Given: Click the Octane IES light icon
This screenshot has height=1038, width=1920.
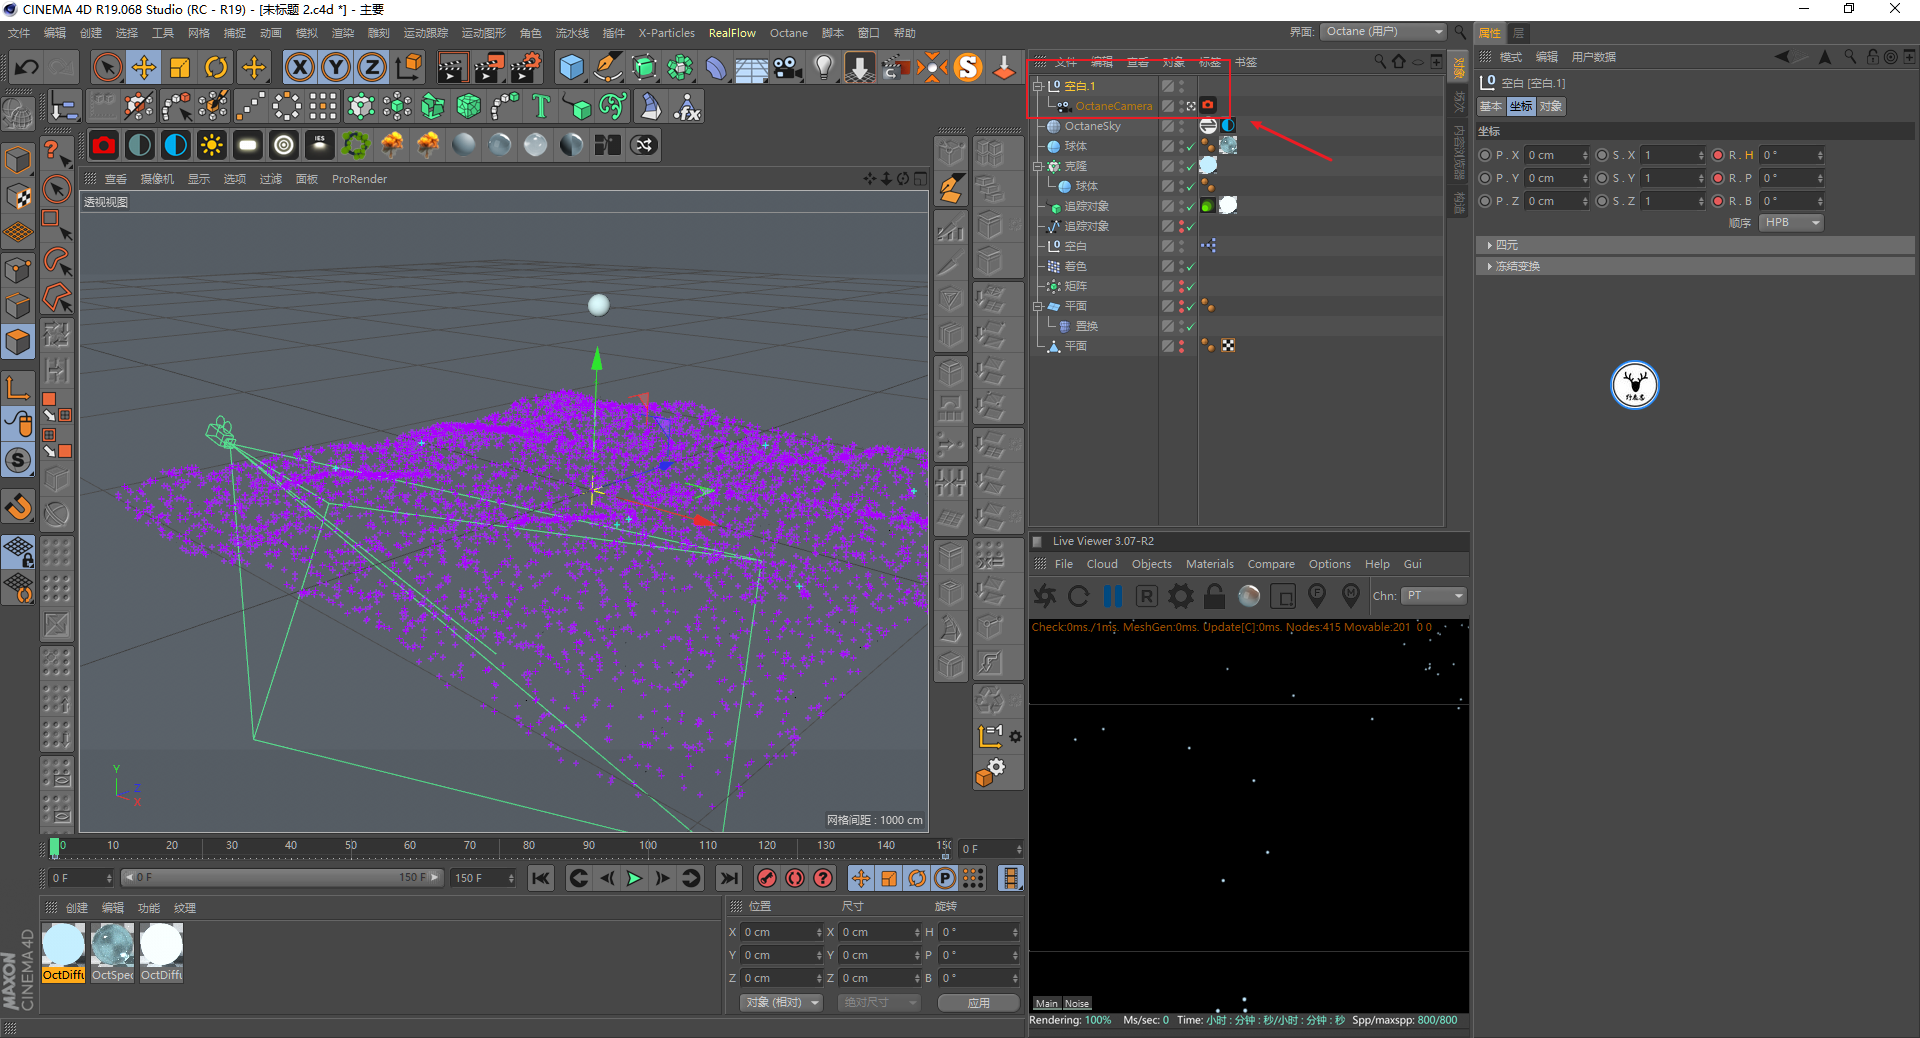Looking at the screenshot, I should (320, 145).
